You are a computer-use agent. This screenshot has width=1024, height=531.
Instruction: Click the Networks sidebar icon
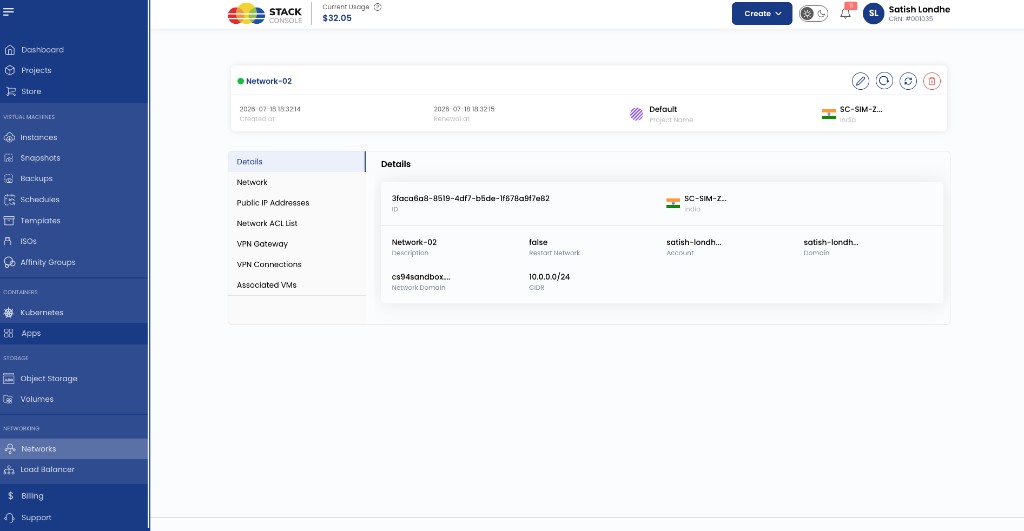point(9,449)
